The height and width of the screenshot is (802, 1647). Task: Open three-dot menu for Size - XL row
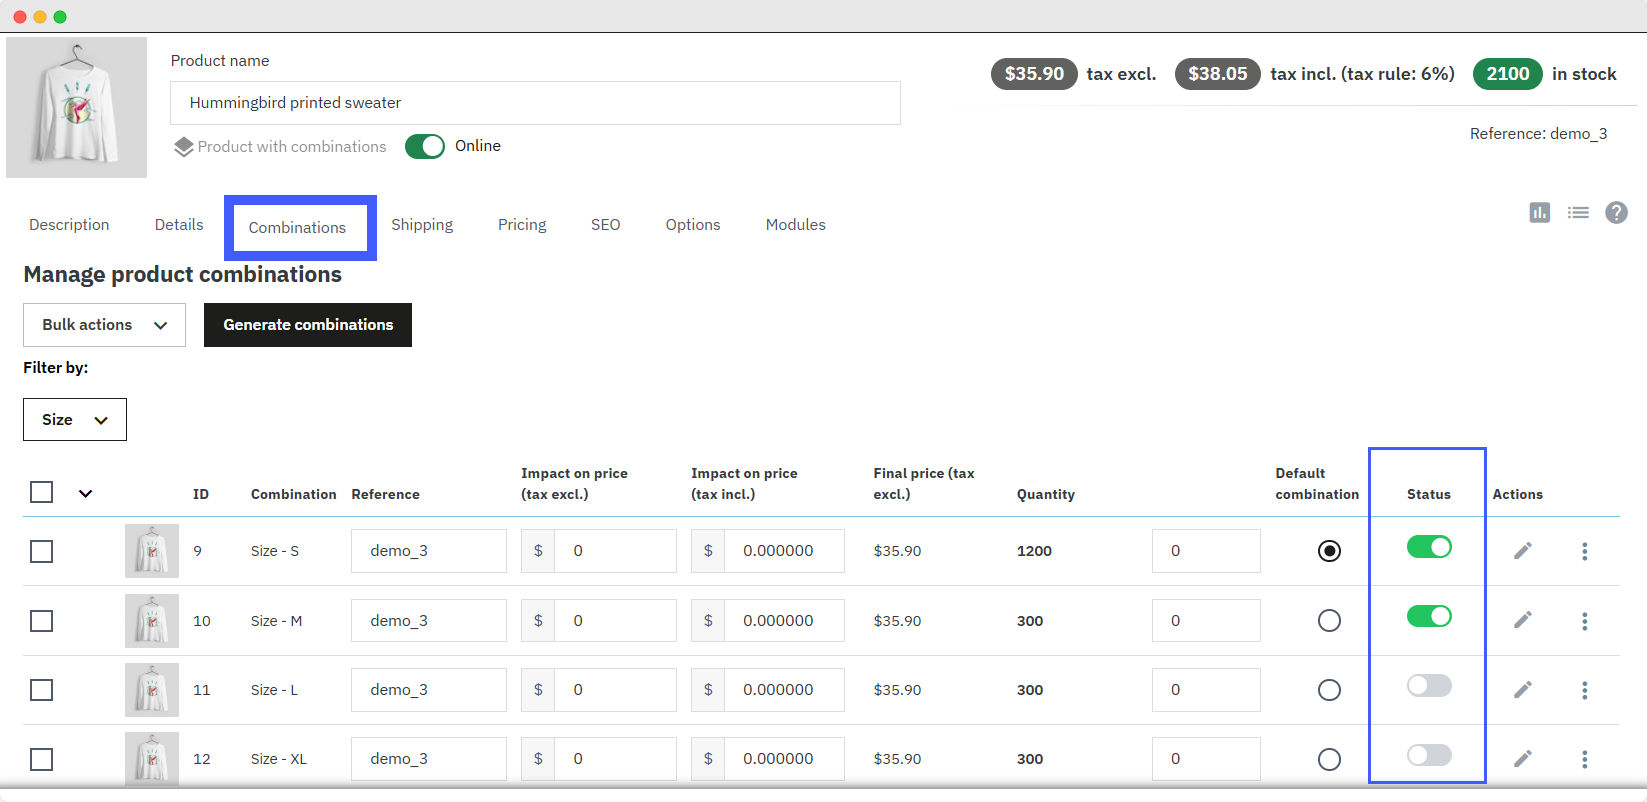click(1584, 759)
